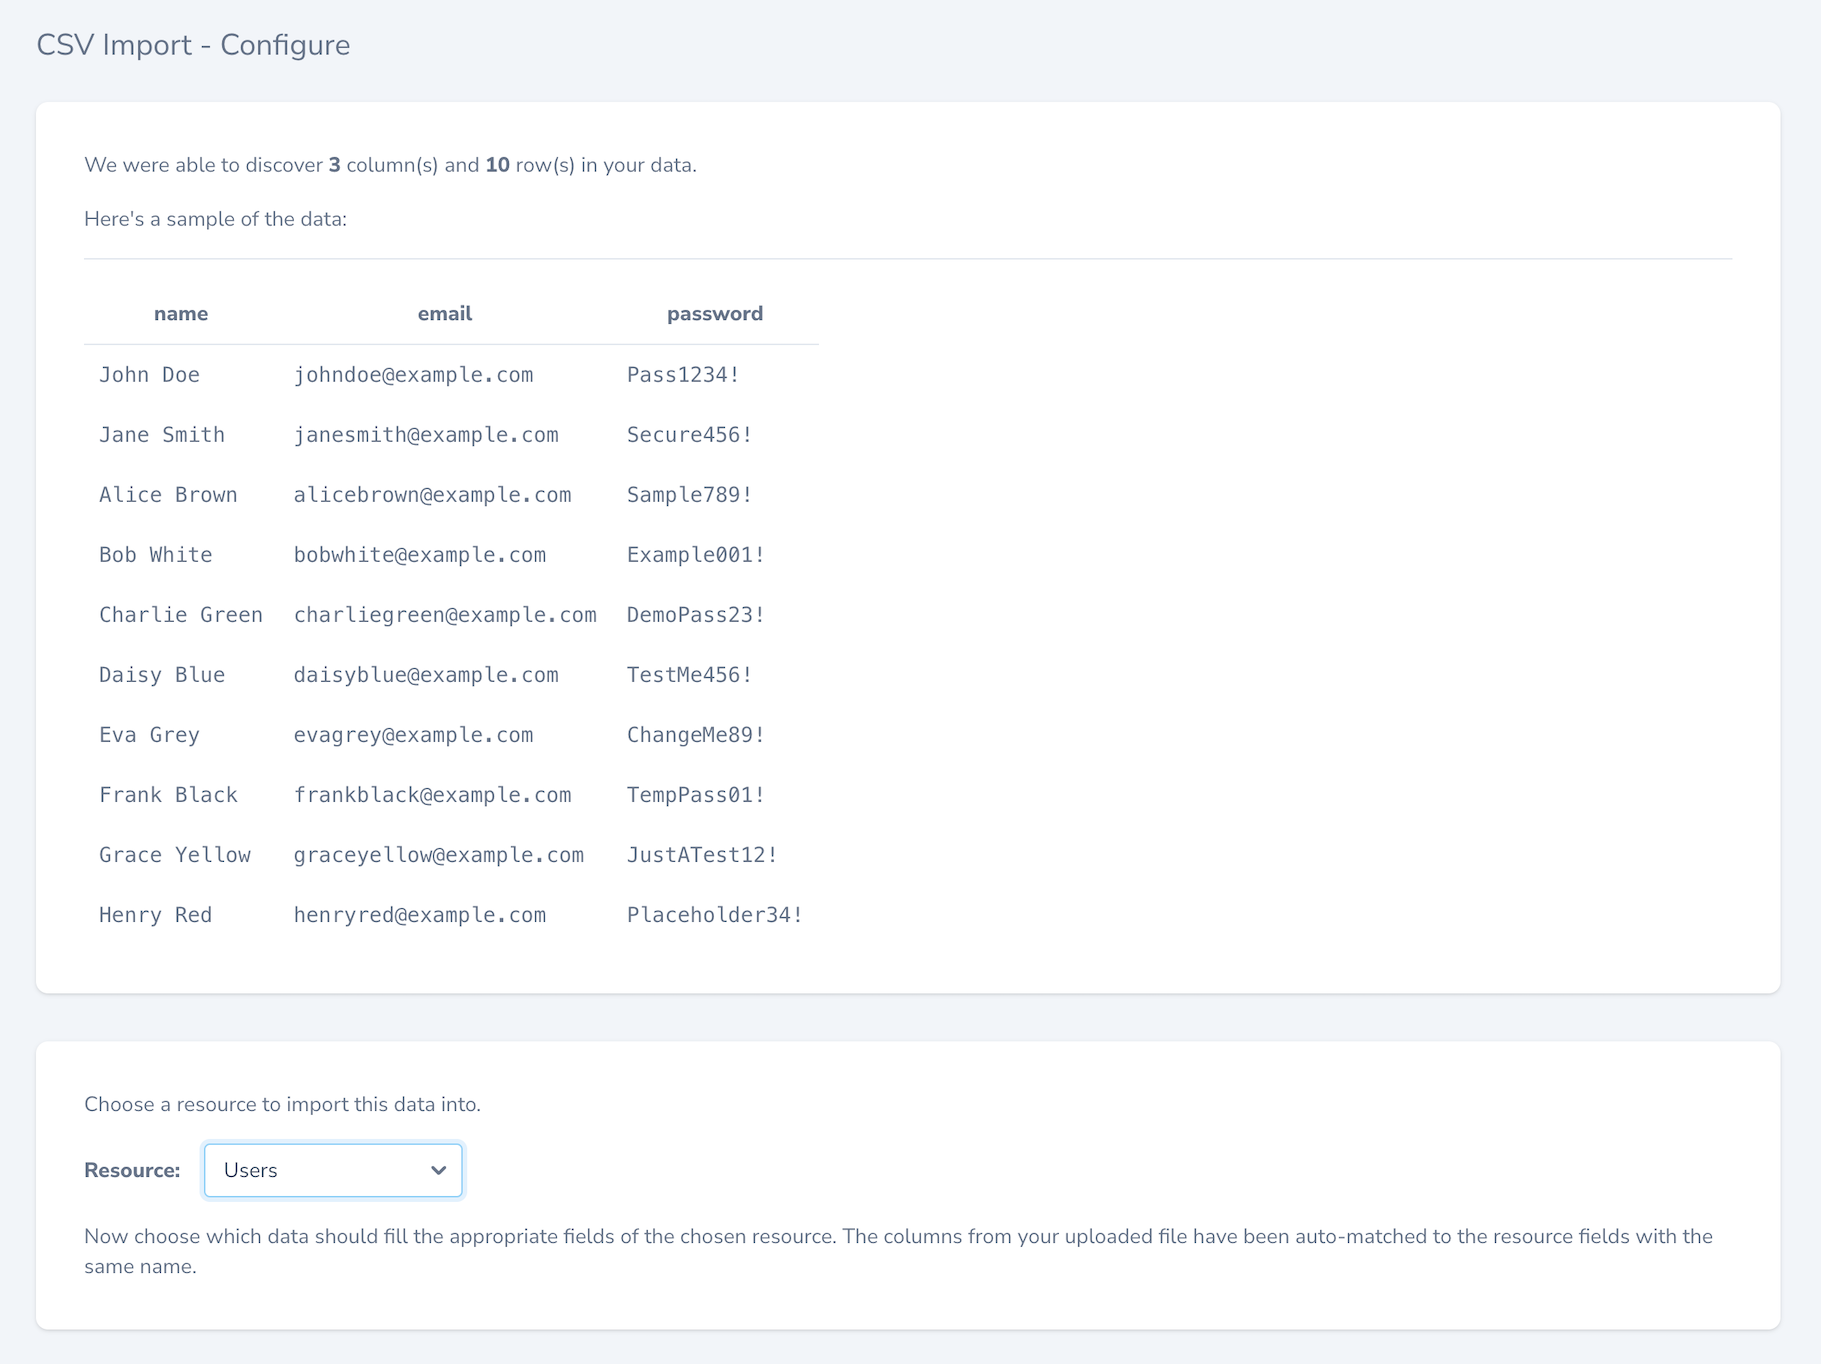Click the name column header
The height and width of the screenshot is (1364, 1821).
tap(181, 313)
